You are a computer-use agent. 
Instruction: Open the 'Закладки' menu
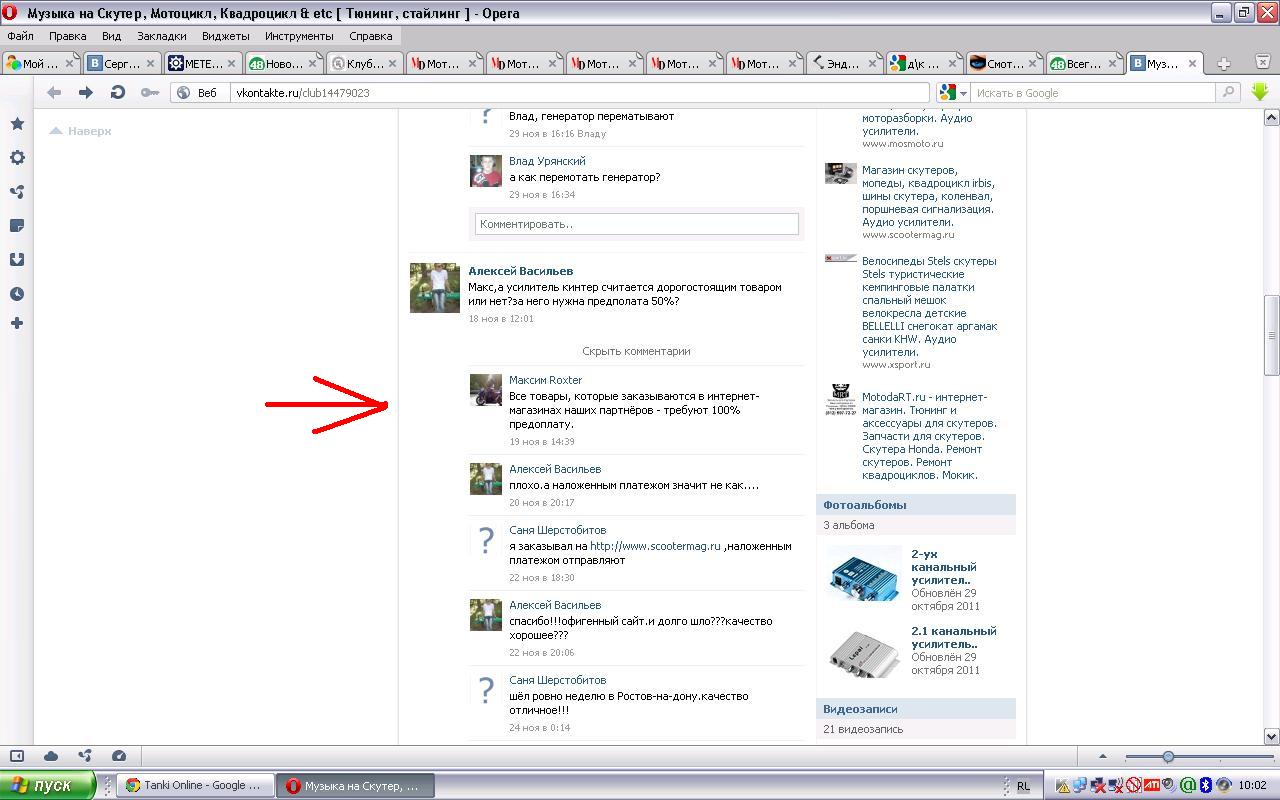[x=161, y=36]
